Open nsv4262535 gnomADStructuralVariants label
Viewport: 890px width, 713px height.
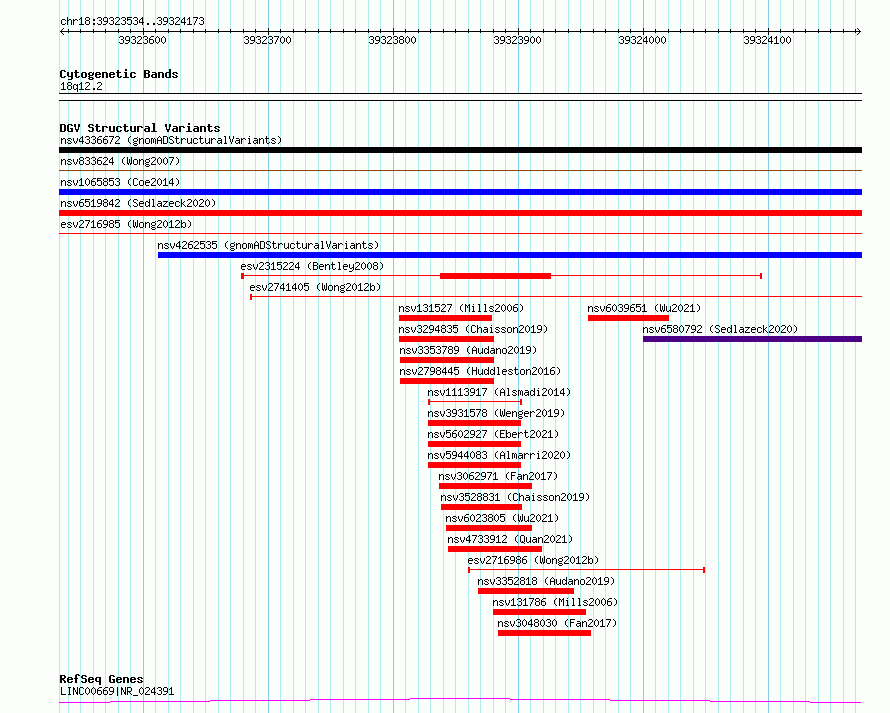[x=268, y=245]
